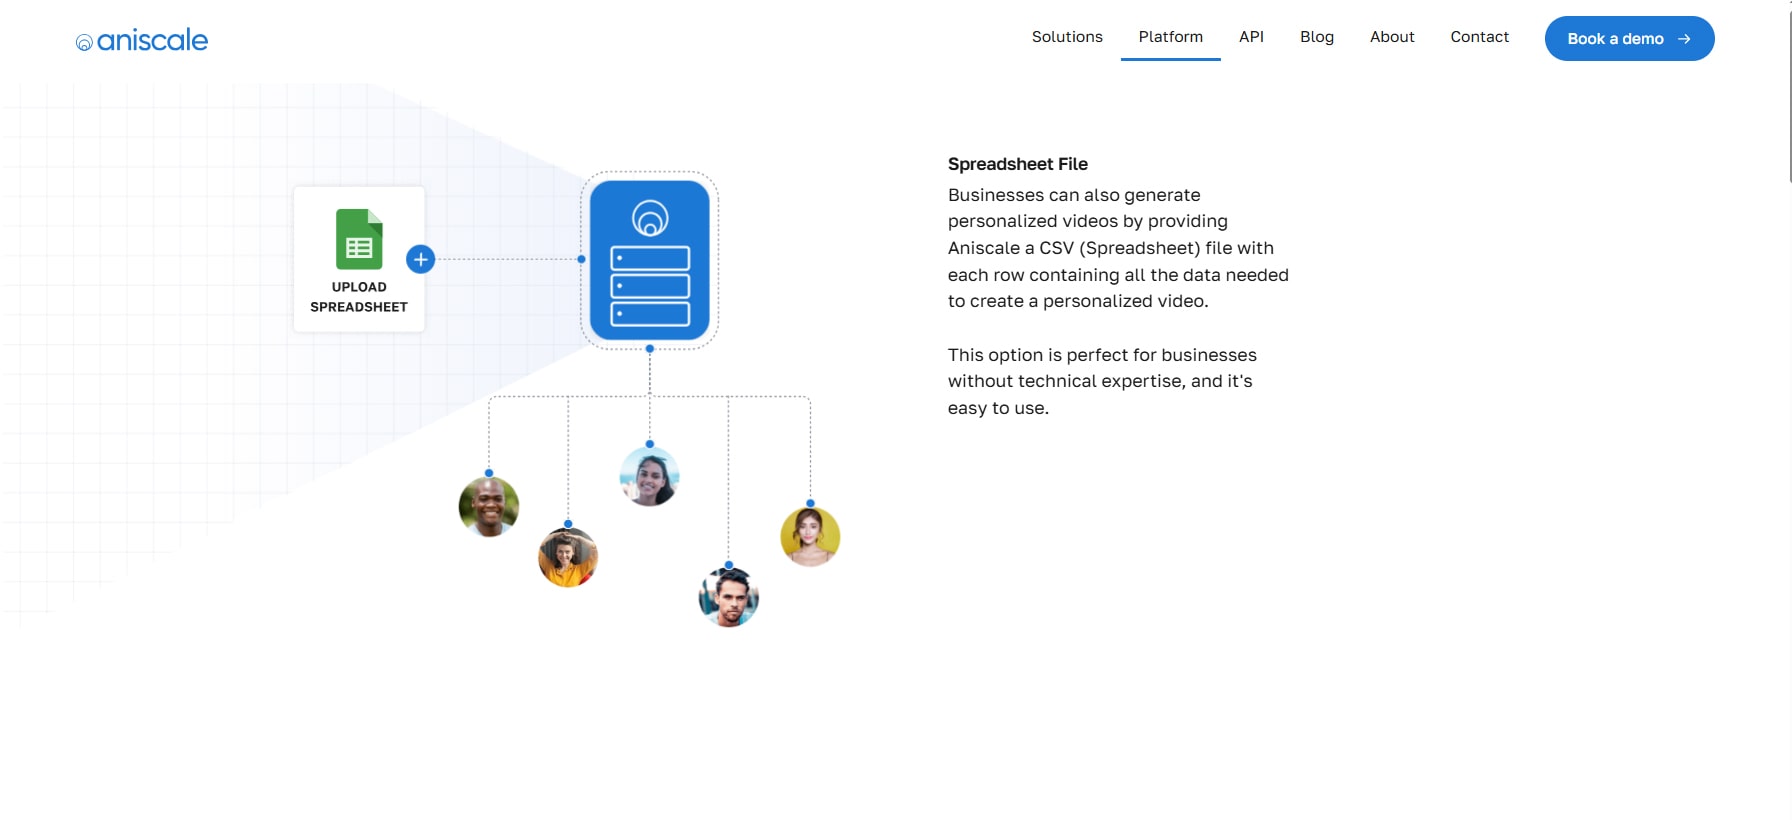Open the Blog link

tap(1316, 37)
